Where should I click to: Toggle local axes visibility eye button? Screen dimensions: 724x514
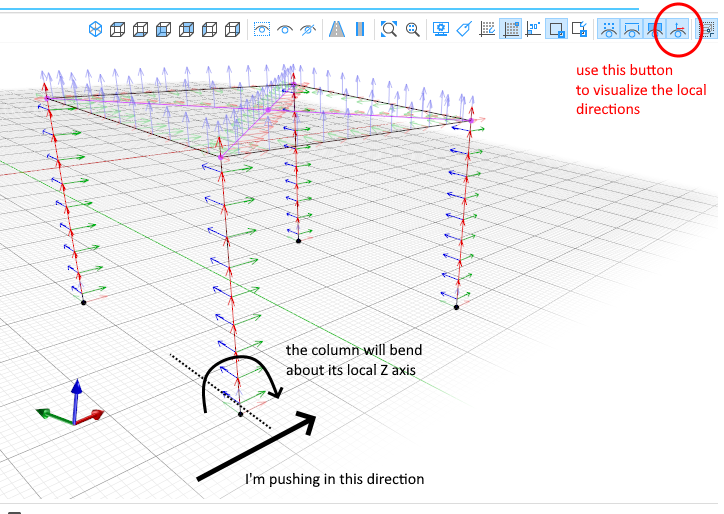(x=678, y=30)
